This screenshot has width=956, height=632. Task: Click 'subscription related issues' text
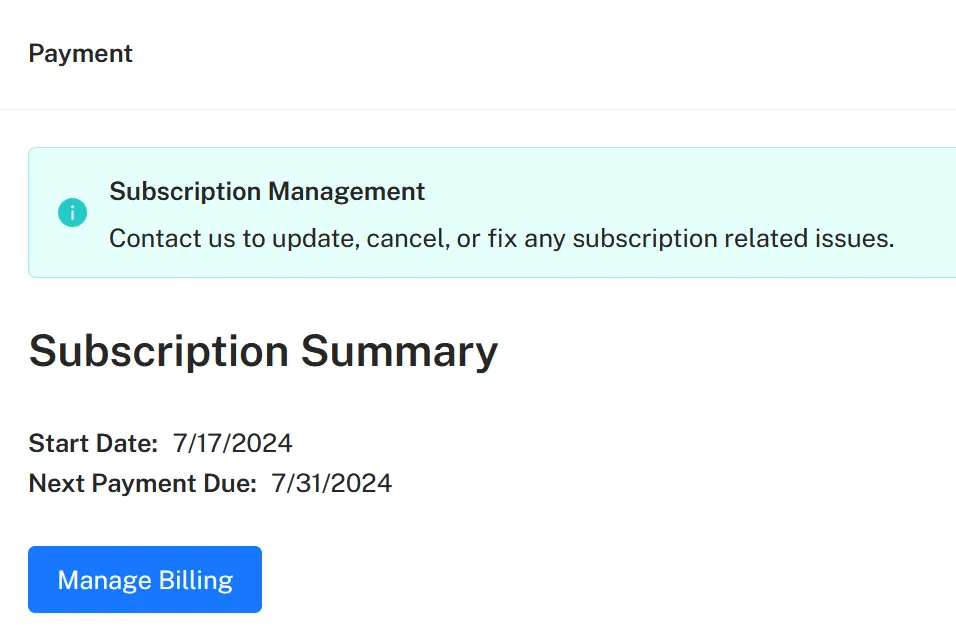pyautogui.click(x=733, y=238)
